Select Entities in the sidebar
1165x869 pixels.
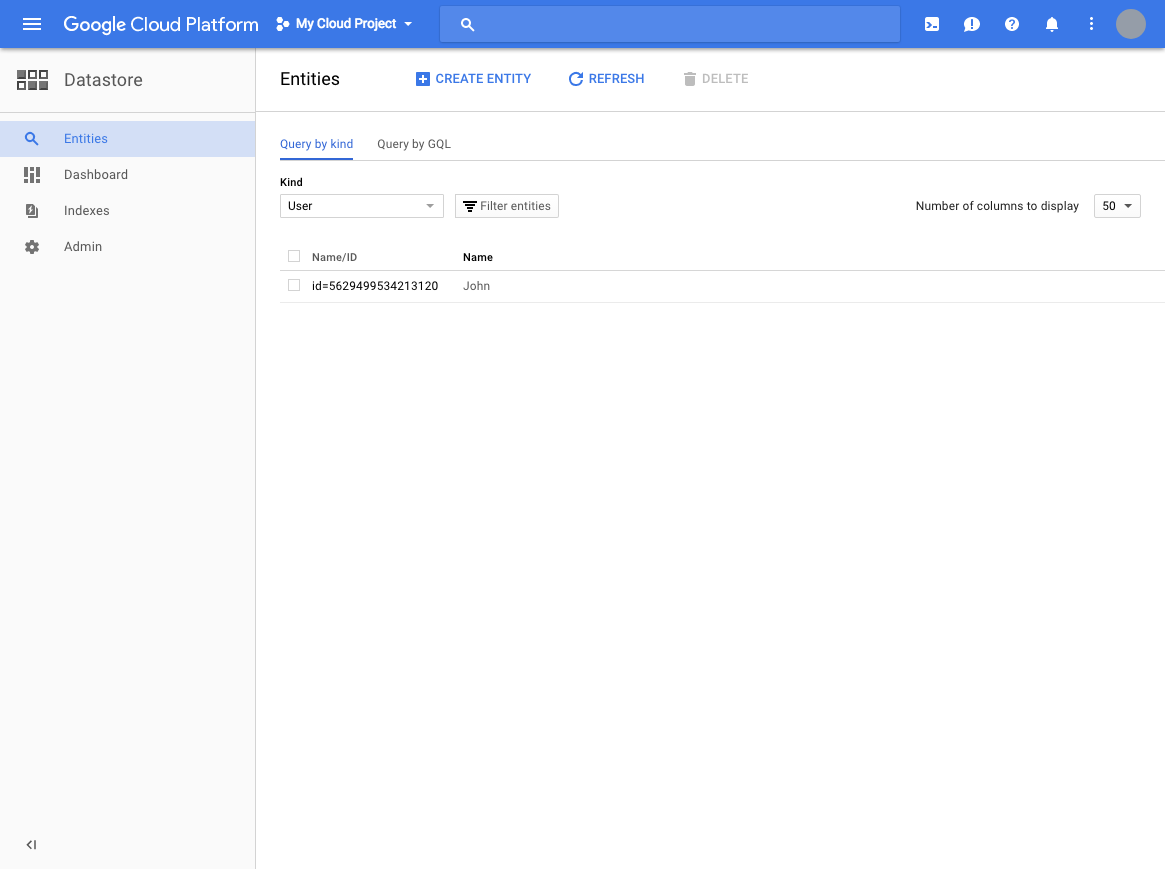coord(128,139)
